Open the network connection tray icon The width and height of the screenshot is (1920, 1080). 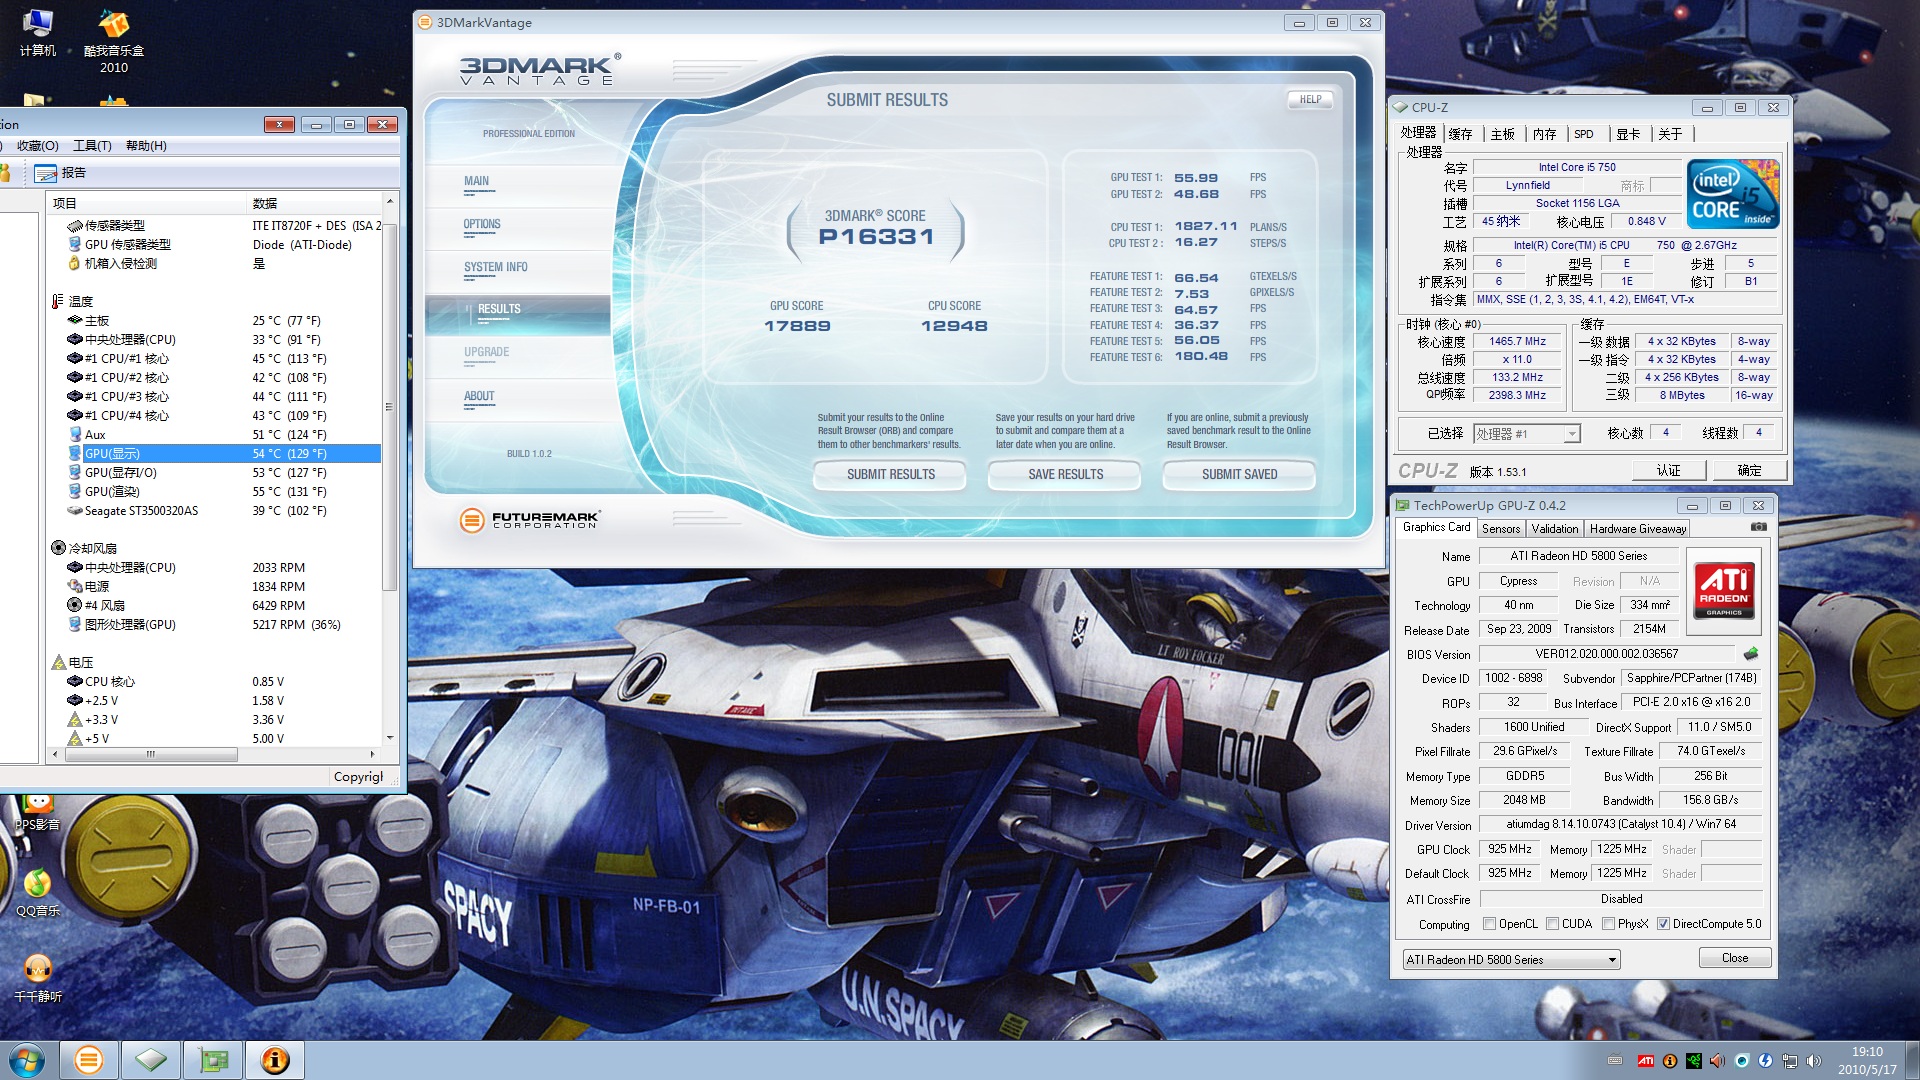[x=1789, y=1061]
